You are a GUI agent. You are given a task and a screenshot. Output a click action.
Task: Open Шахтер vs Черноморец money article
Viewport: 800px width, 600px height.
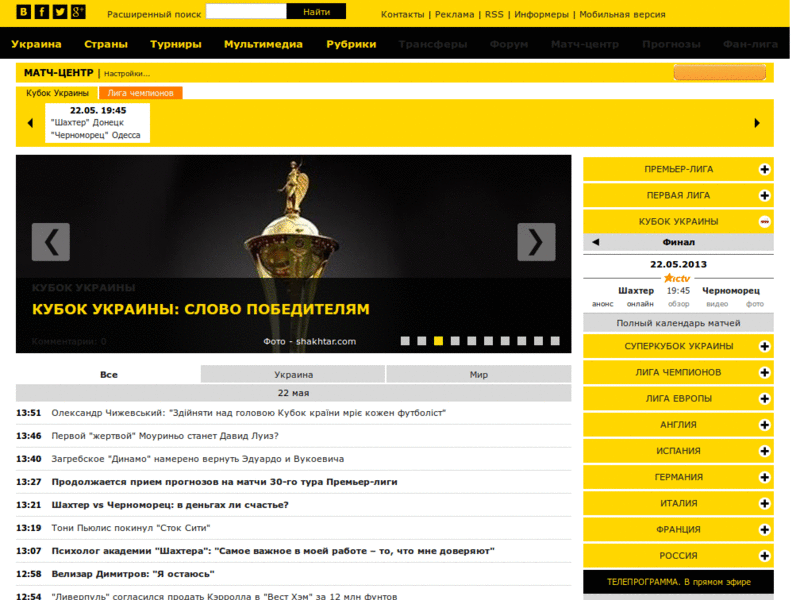pyautogui.click(x=170, y=505)
